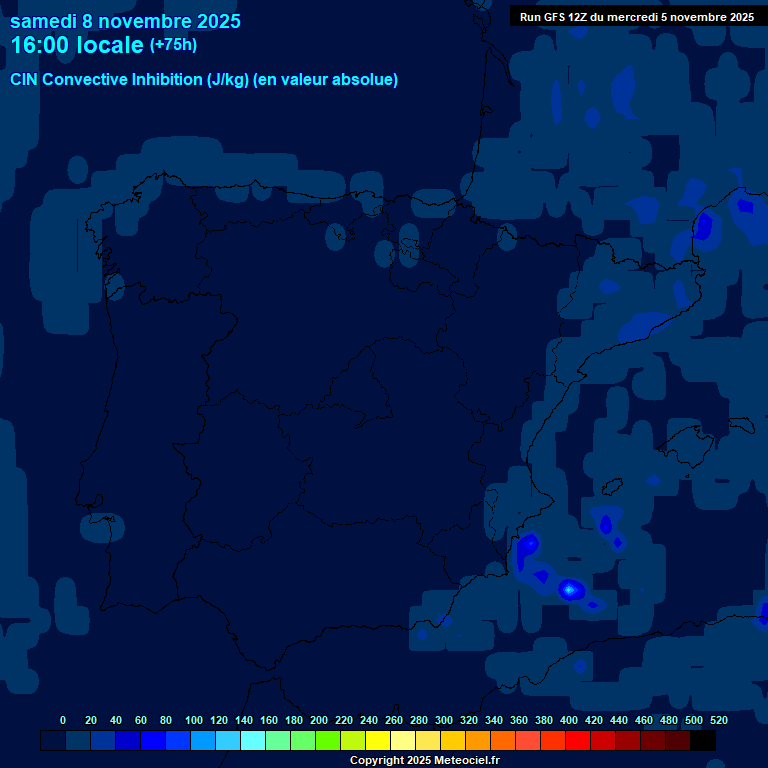768x768 pixels.
Task: Click the 'CIN Convective Inhibition (J/kg)' title
Action: click(129, 79)
